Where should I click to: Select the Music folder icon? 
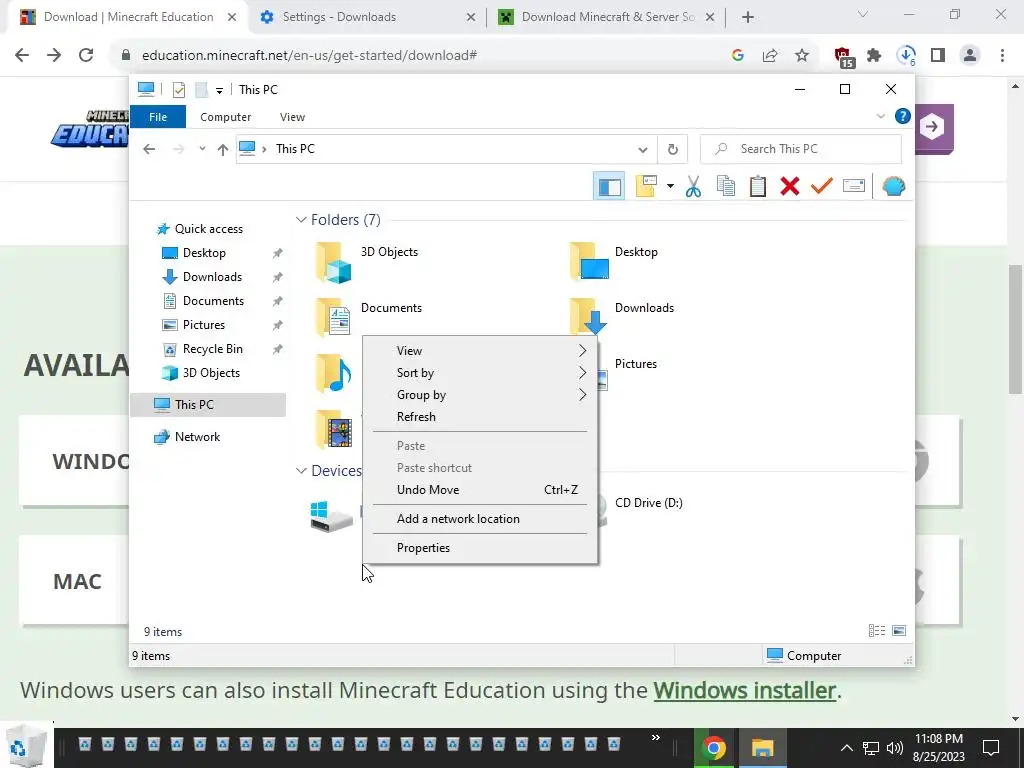point(334,374)
